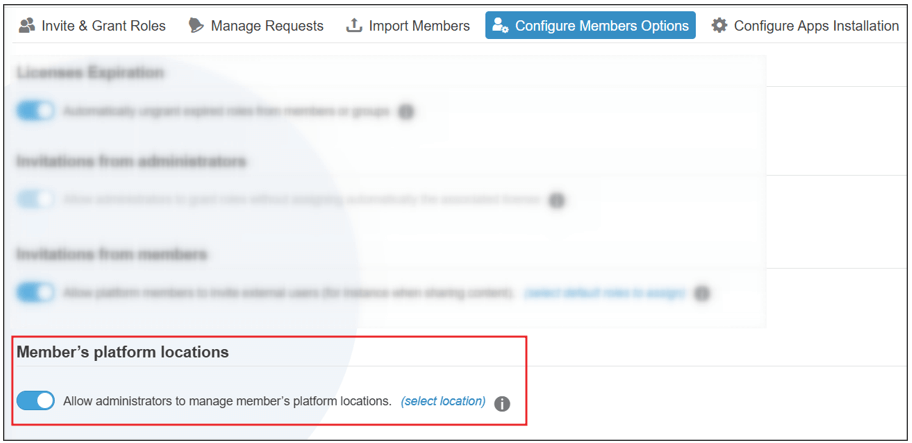Click the Invitations from administrators heading
Viewport: 912px width, 443px height.
[x=131, y=161]
